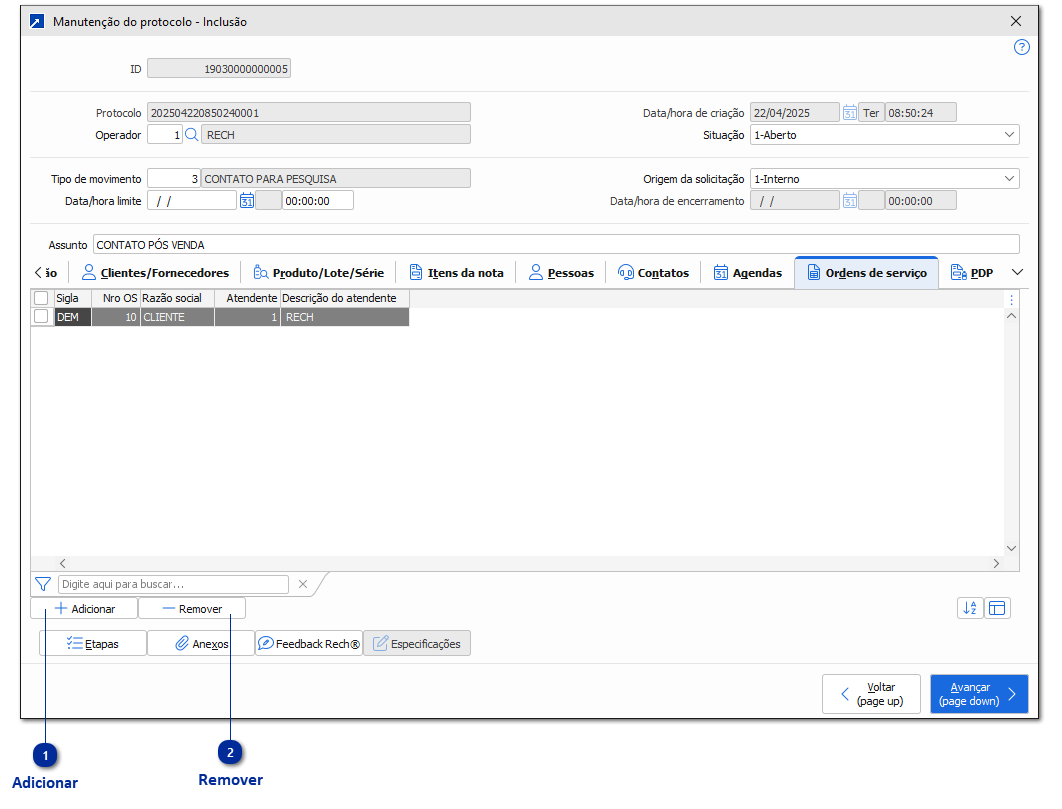
Task: Click the Assunto input field
Action: click(556, 245)
